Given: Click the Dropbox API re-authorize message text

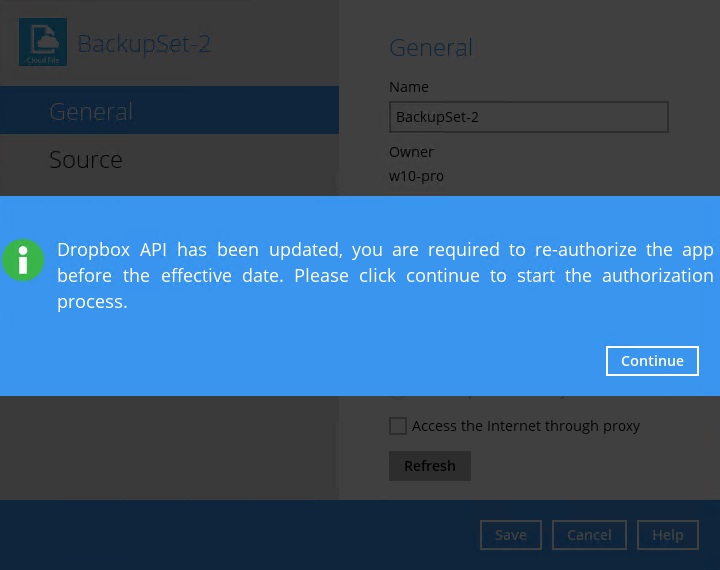Looking at the screenshot, I should point(385,276).
